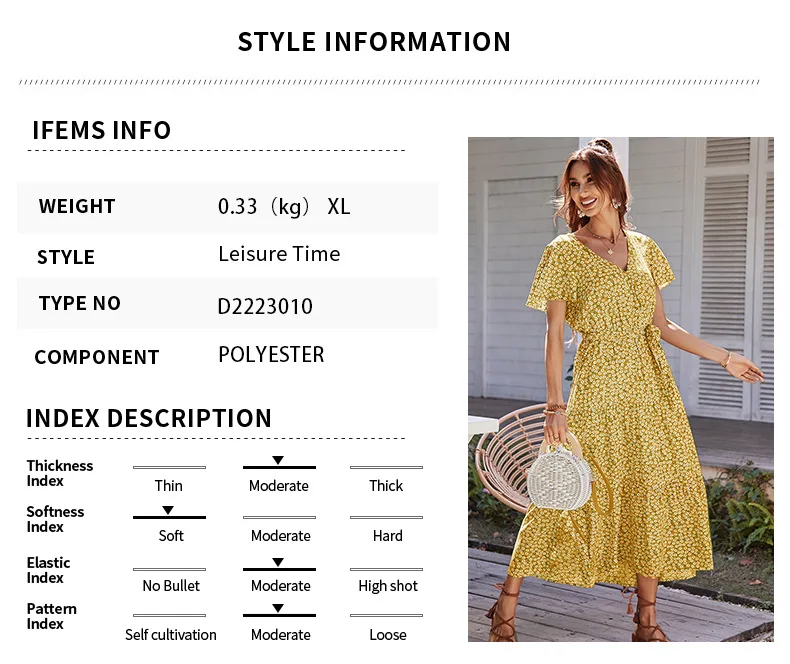The width and height of the screenshot is (790, 664).
Task: Click the triangle marker above Thickness Moderate
Action: click(x=278, y=460)
